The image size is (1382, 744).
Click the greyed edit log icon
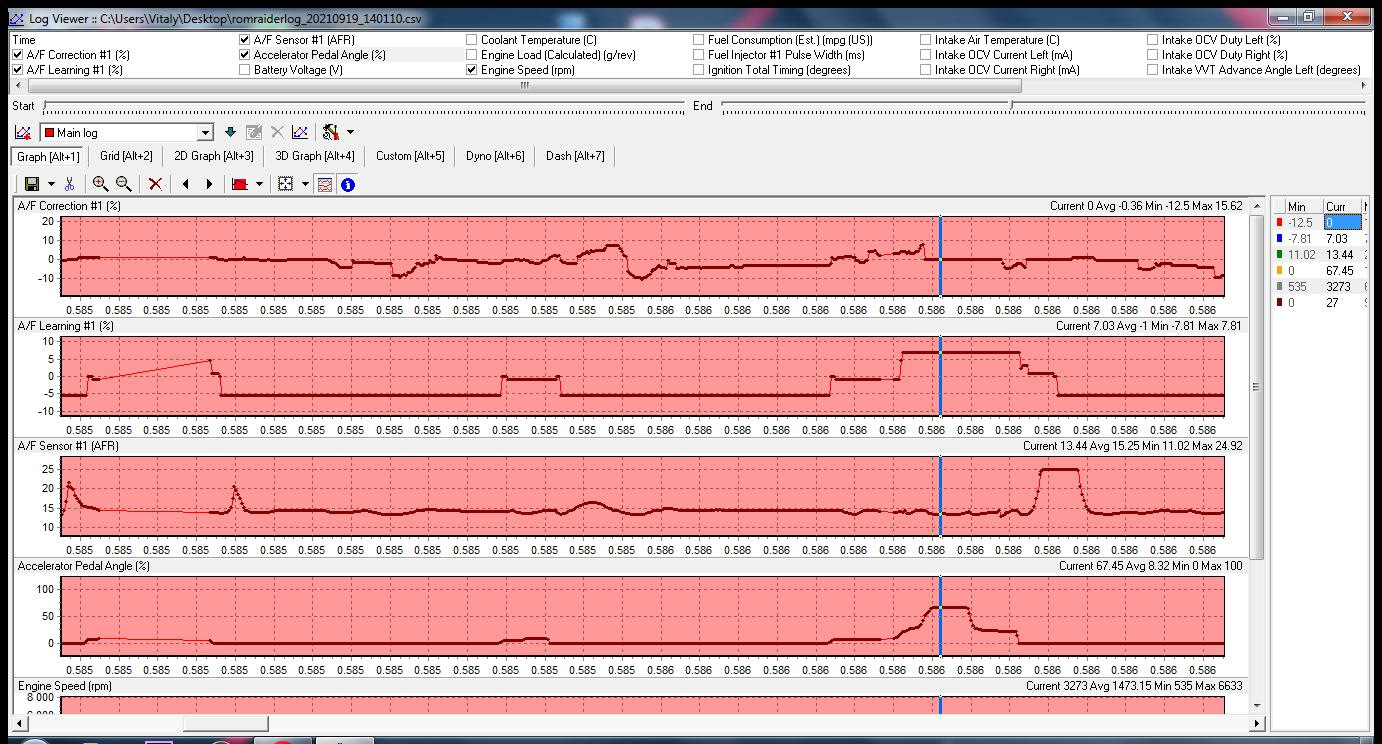[254, 133]
